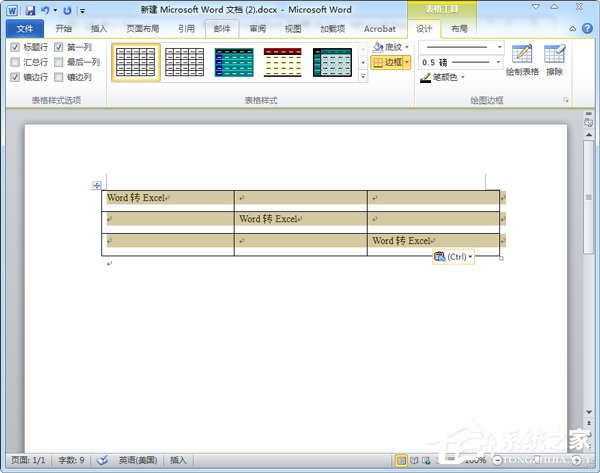
Task: Click the table move handle icon
Action: pyautogui.click(x=96, y=185)
